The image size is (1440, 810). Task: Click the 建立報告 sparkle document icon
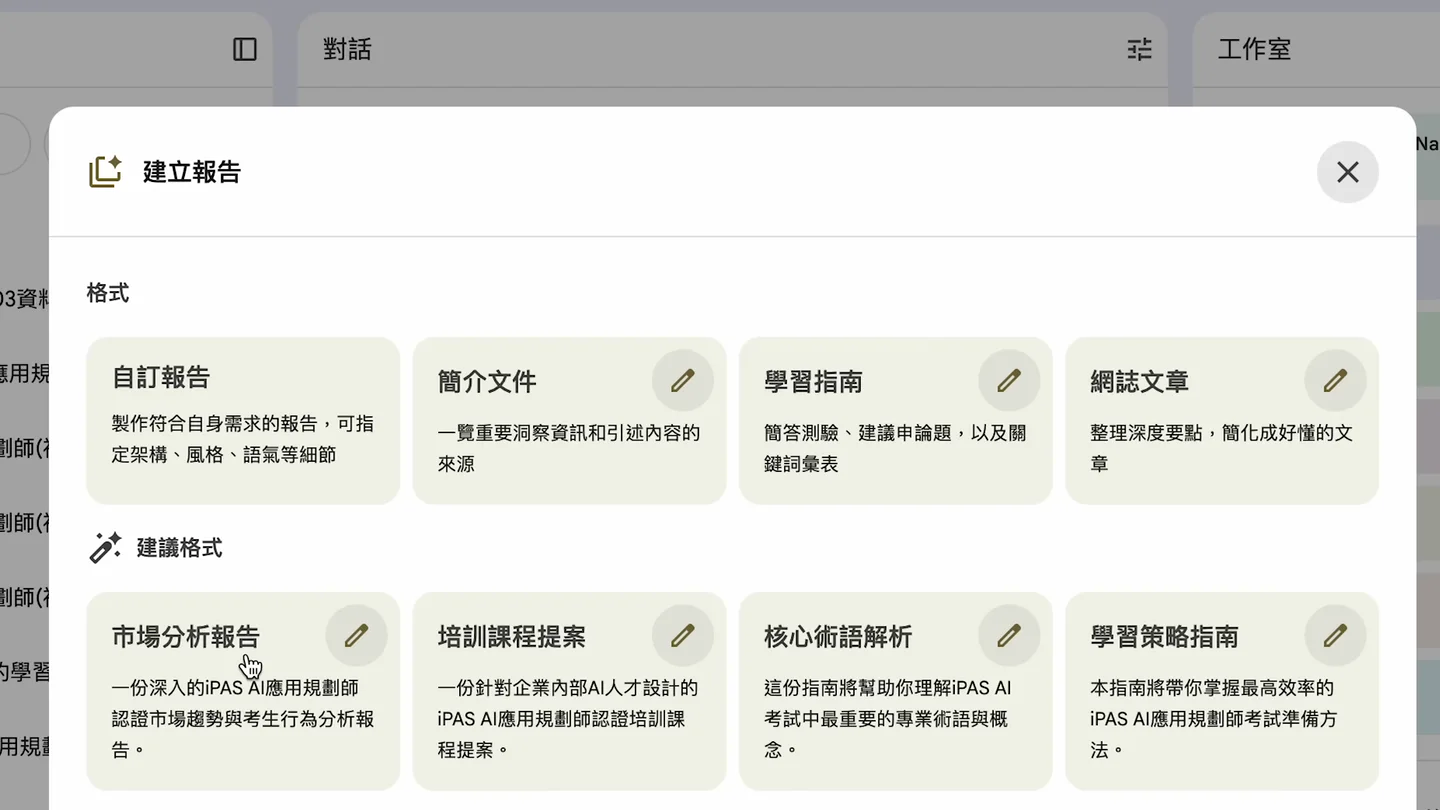105,172
